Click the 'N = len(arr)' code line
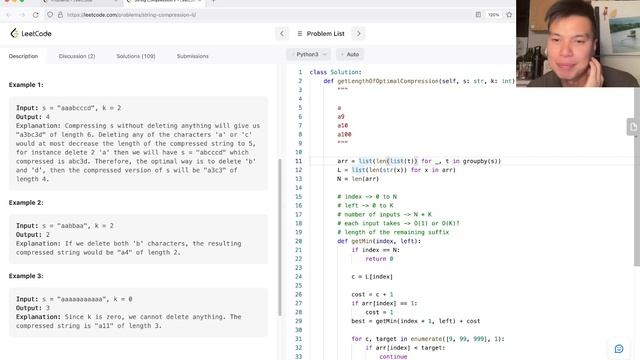 click(x=358, y=179)
